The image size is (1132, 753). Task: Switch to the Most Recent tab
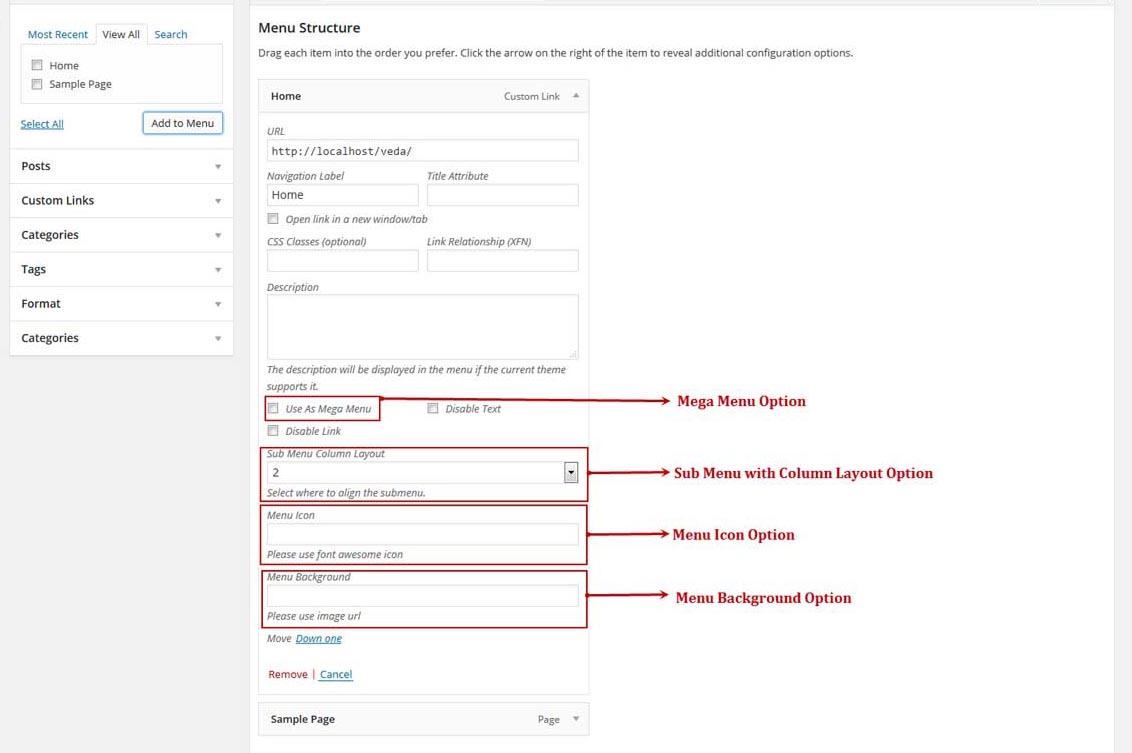[x=58, y=34]
